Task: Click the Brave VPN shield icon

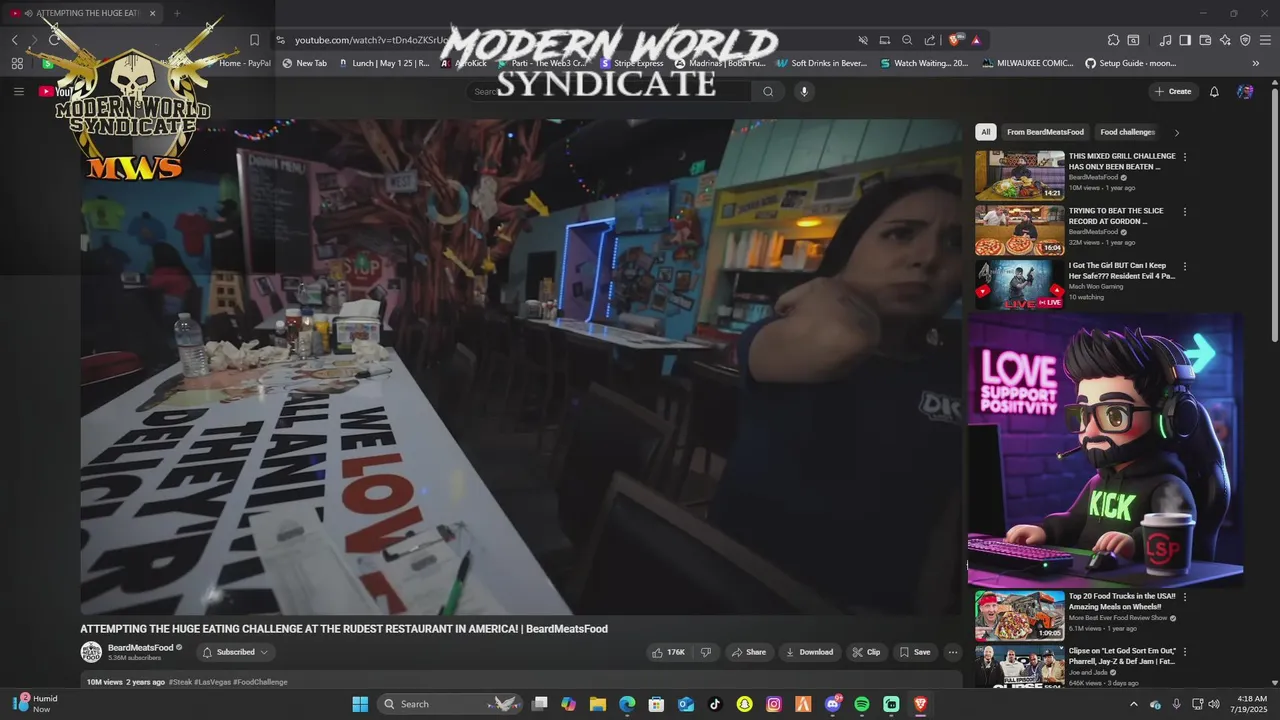Action: pyautogui.click(x=1245, y=40)
